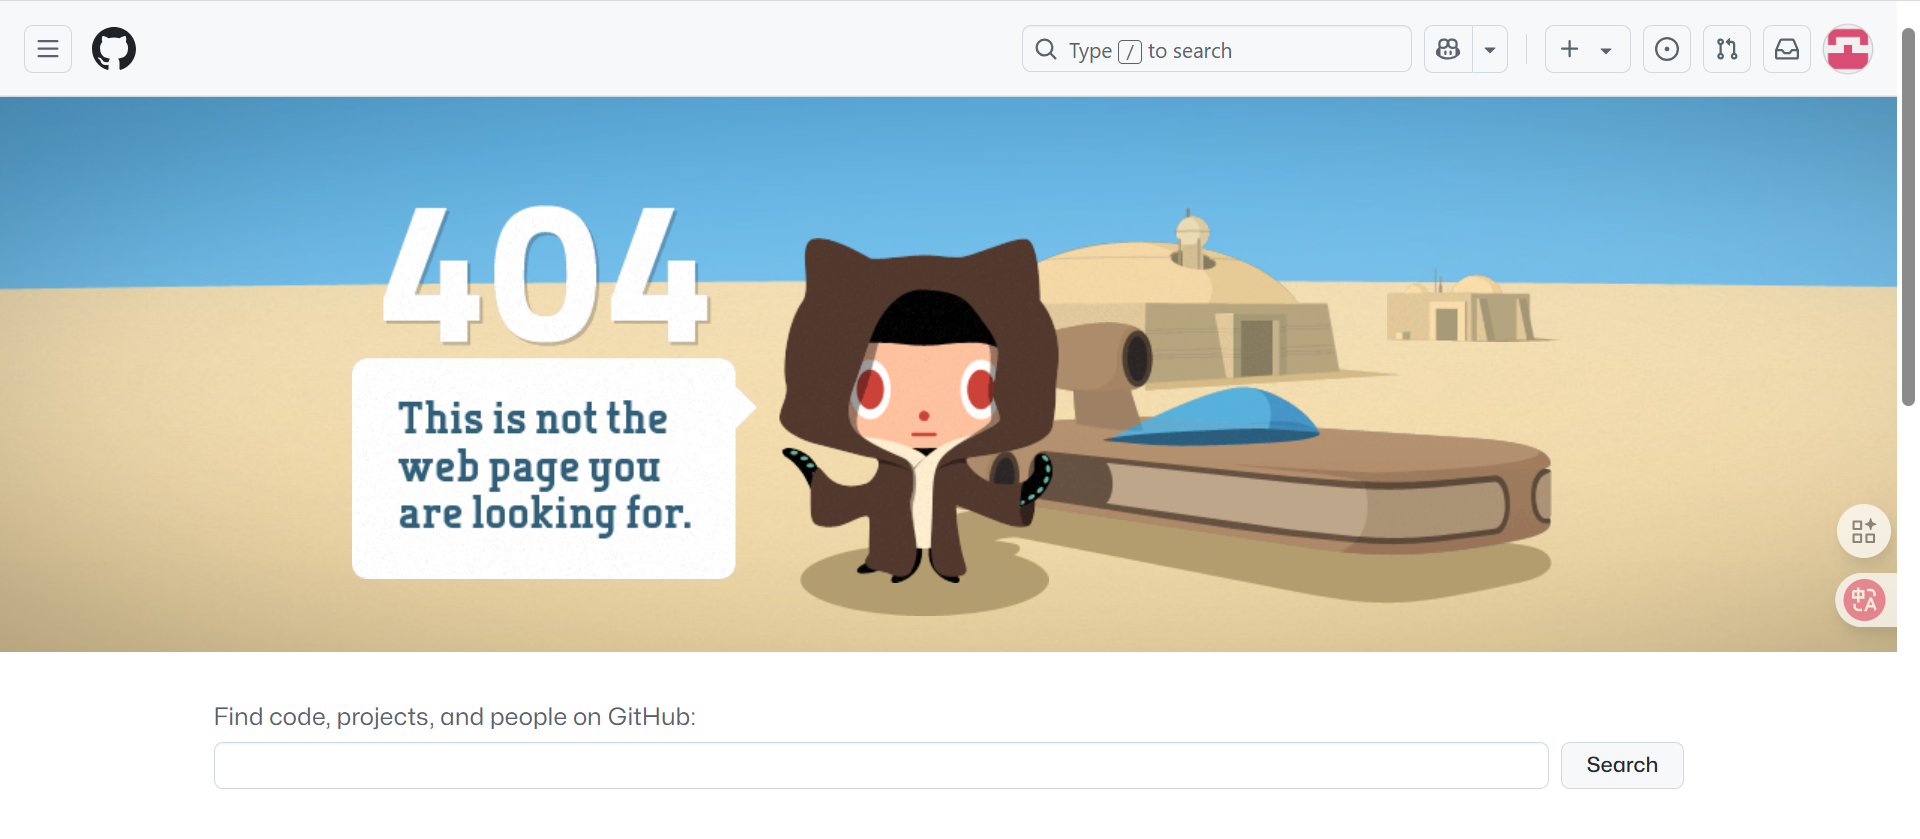The width and height of the screenshot is (1920, 839).
Task: Open the Notifications inbox icon
Action: (x=1787, y=49)
